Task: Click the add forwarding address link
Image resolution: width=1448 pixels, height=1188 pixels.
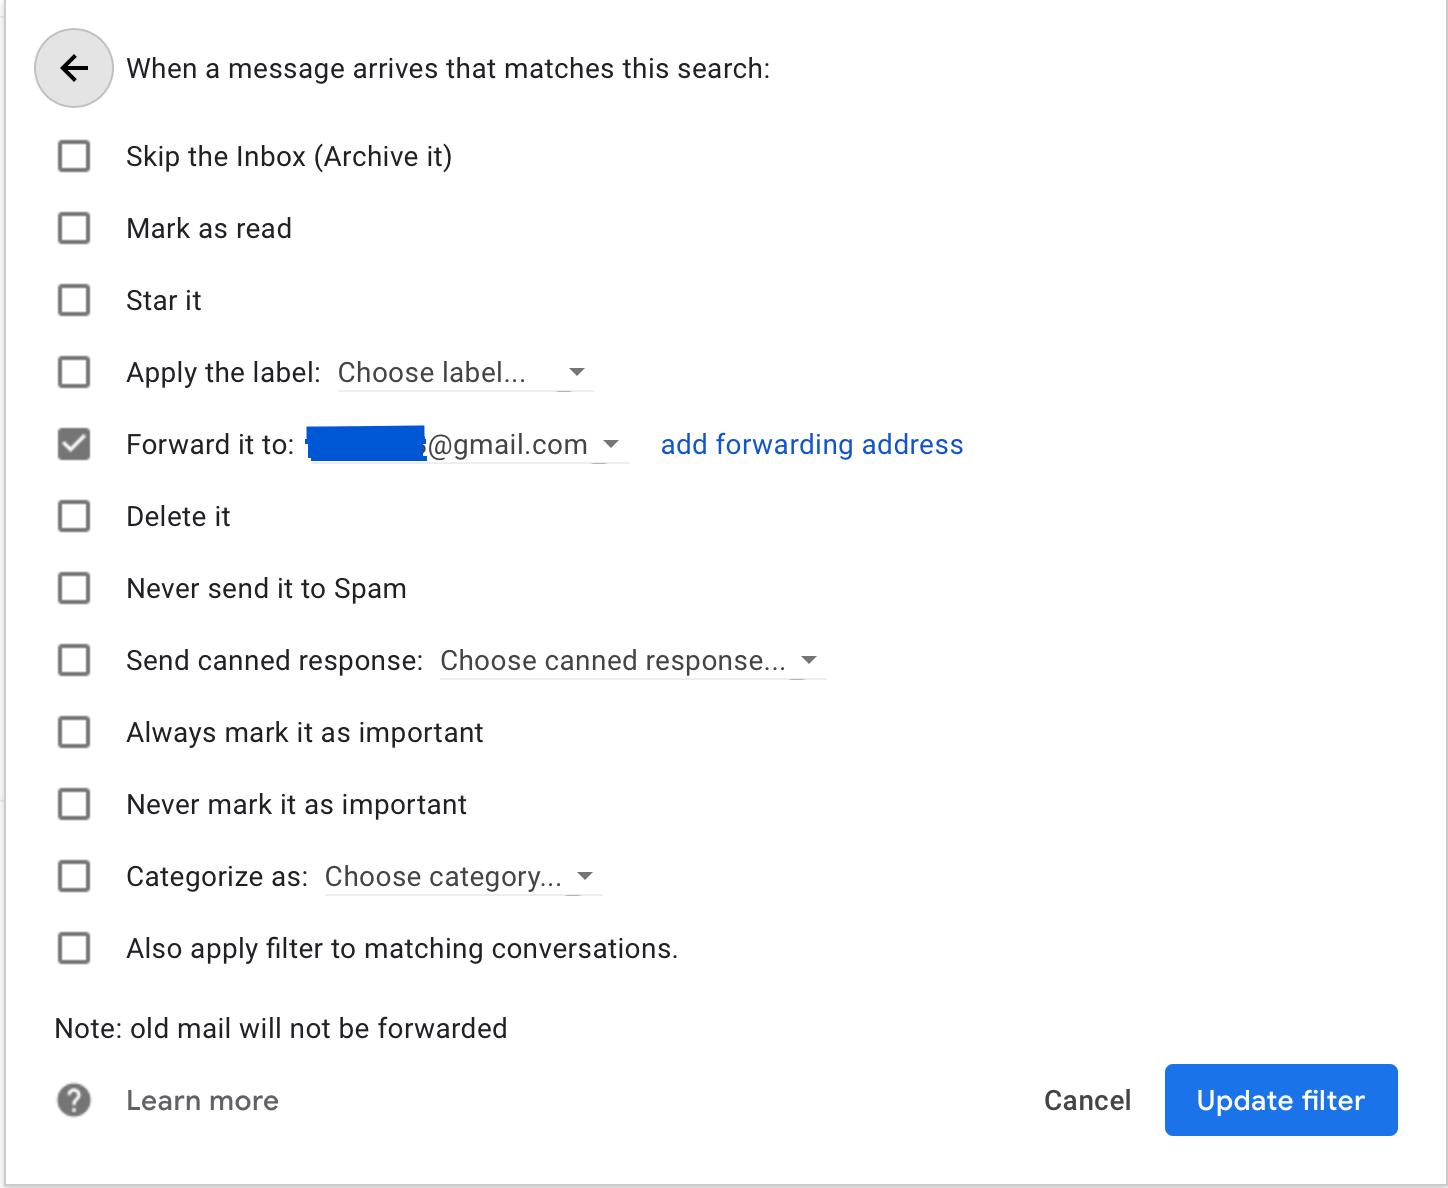Action: [x=812, y=444]
